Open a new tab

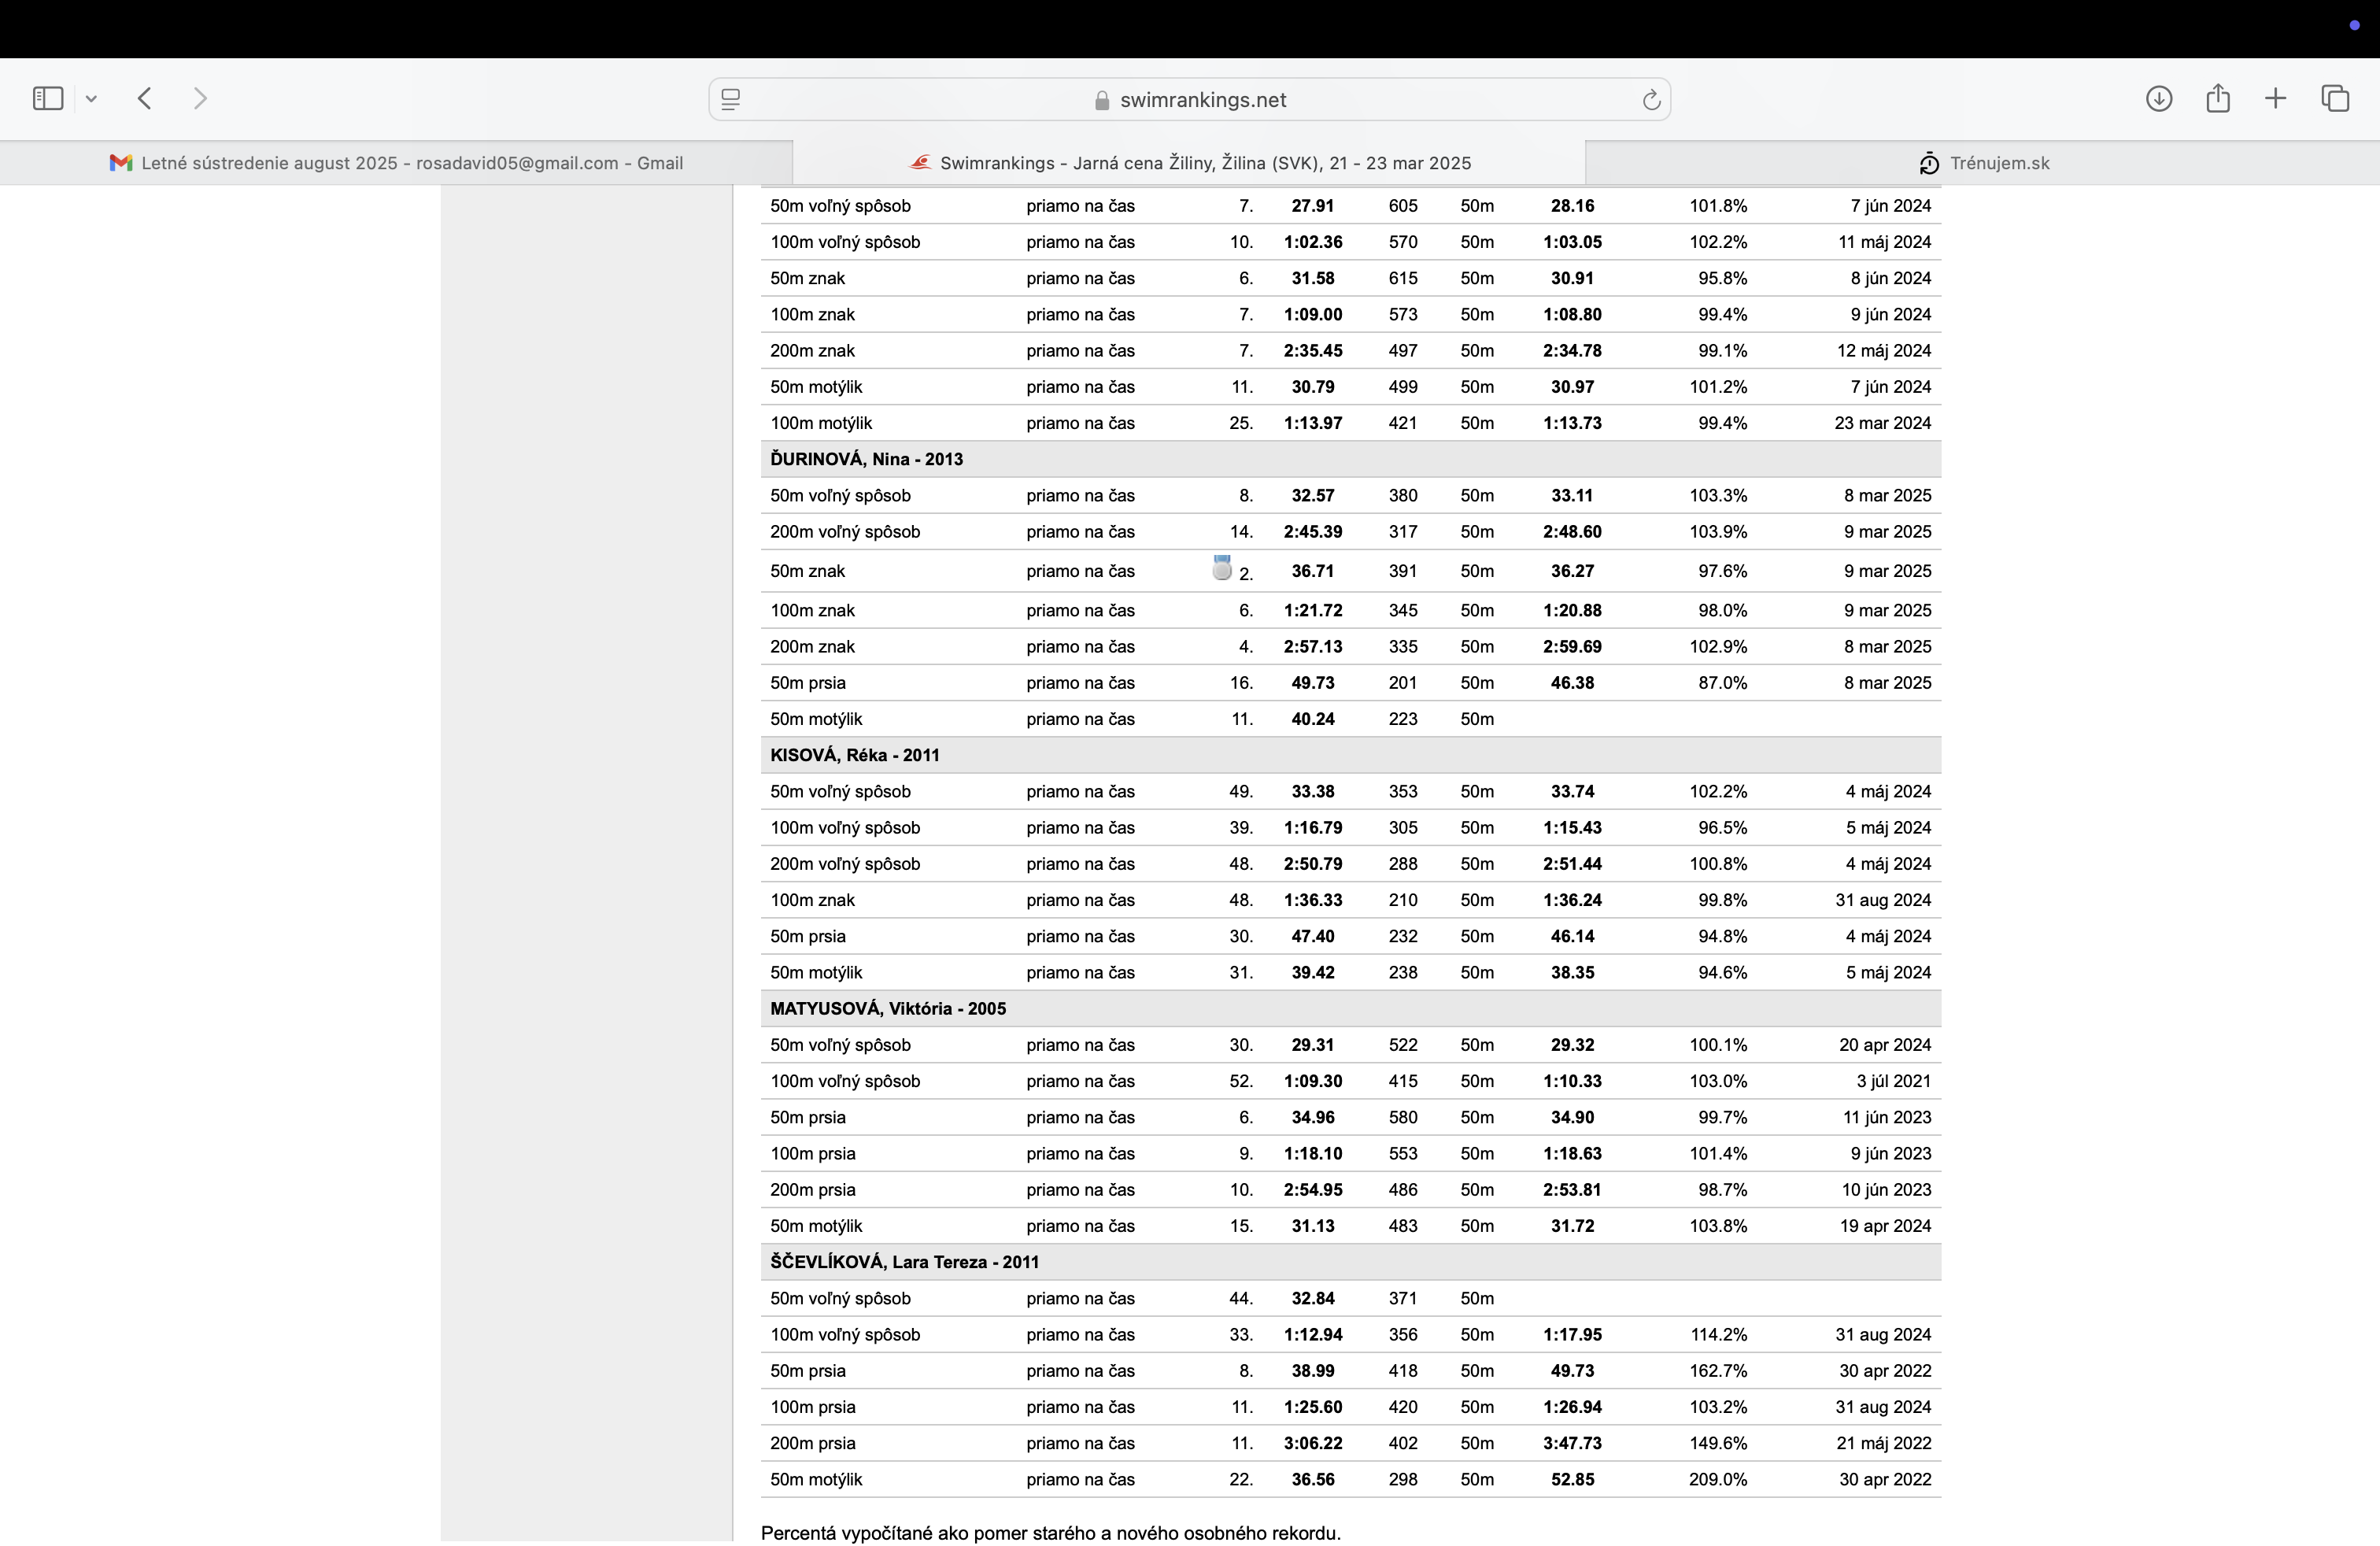pyautogui.click(x=2275, y=98)
